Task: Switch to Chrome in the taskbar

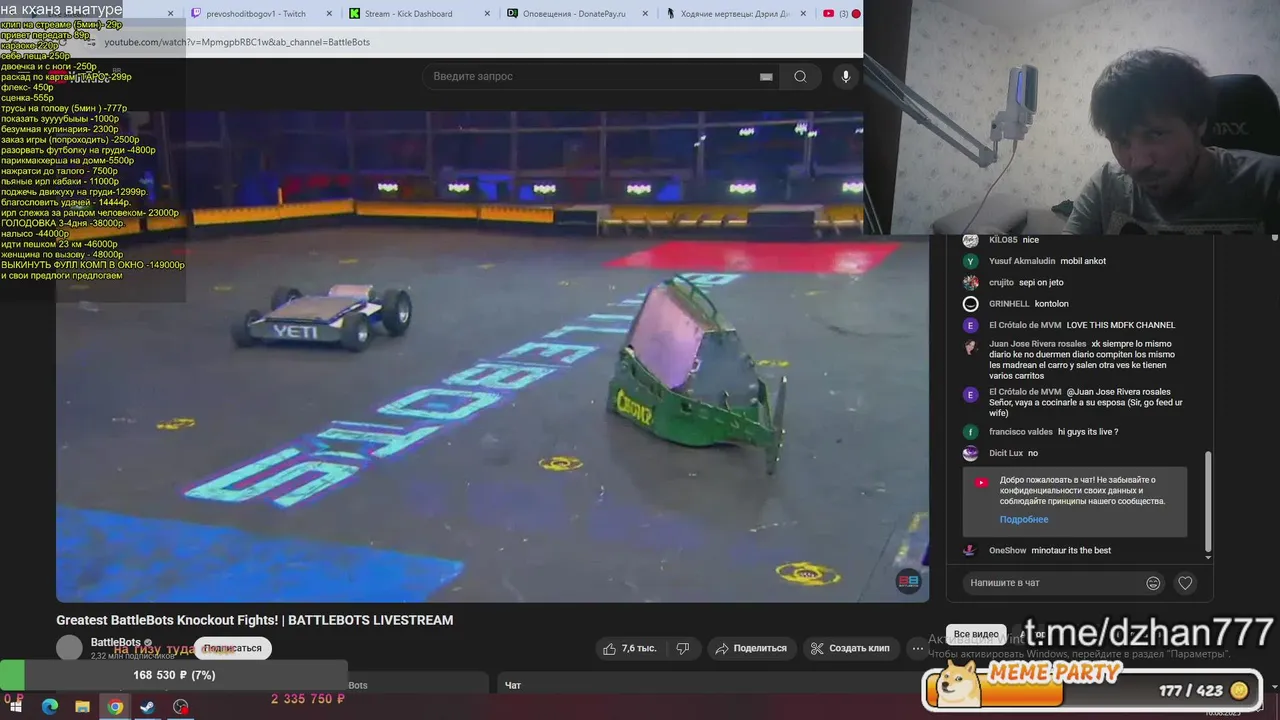Action: (115, 707)
